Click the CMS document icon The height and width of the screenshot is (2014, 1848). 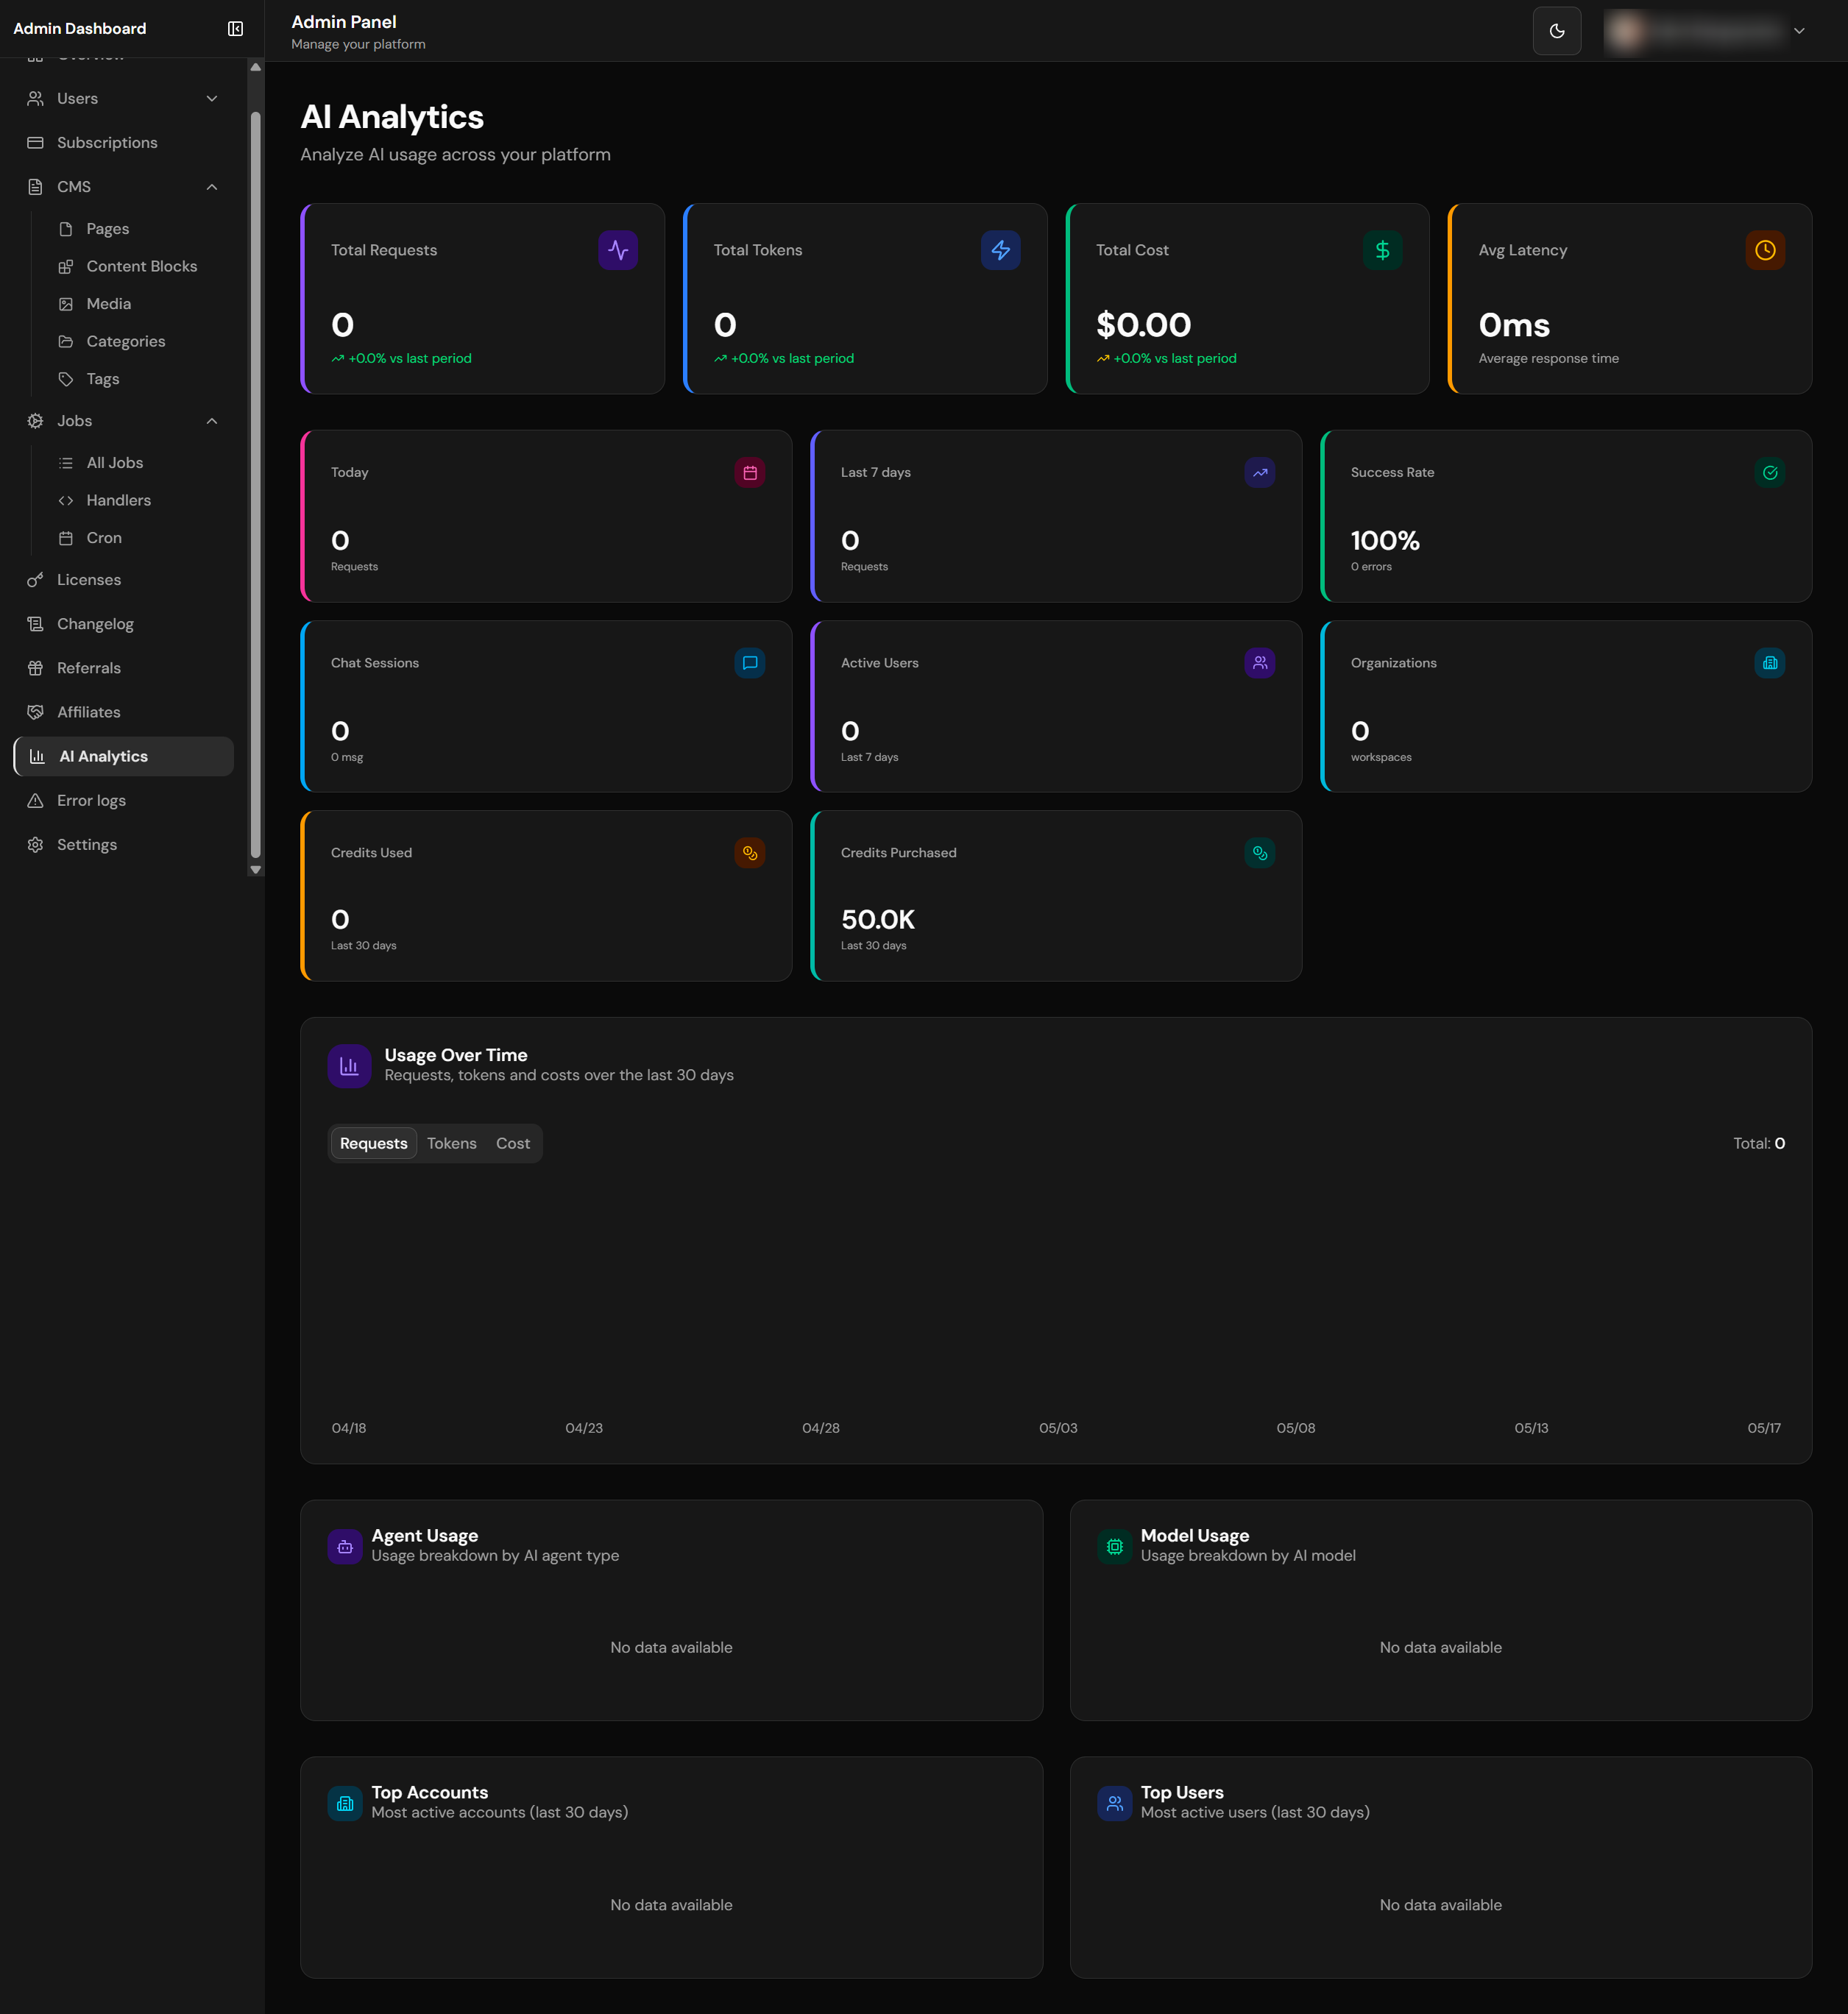click(x=35, y=187)
